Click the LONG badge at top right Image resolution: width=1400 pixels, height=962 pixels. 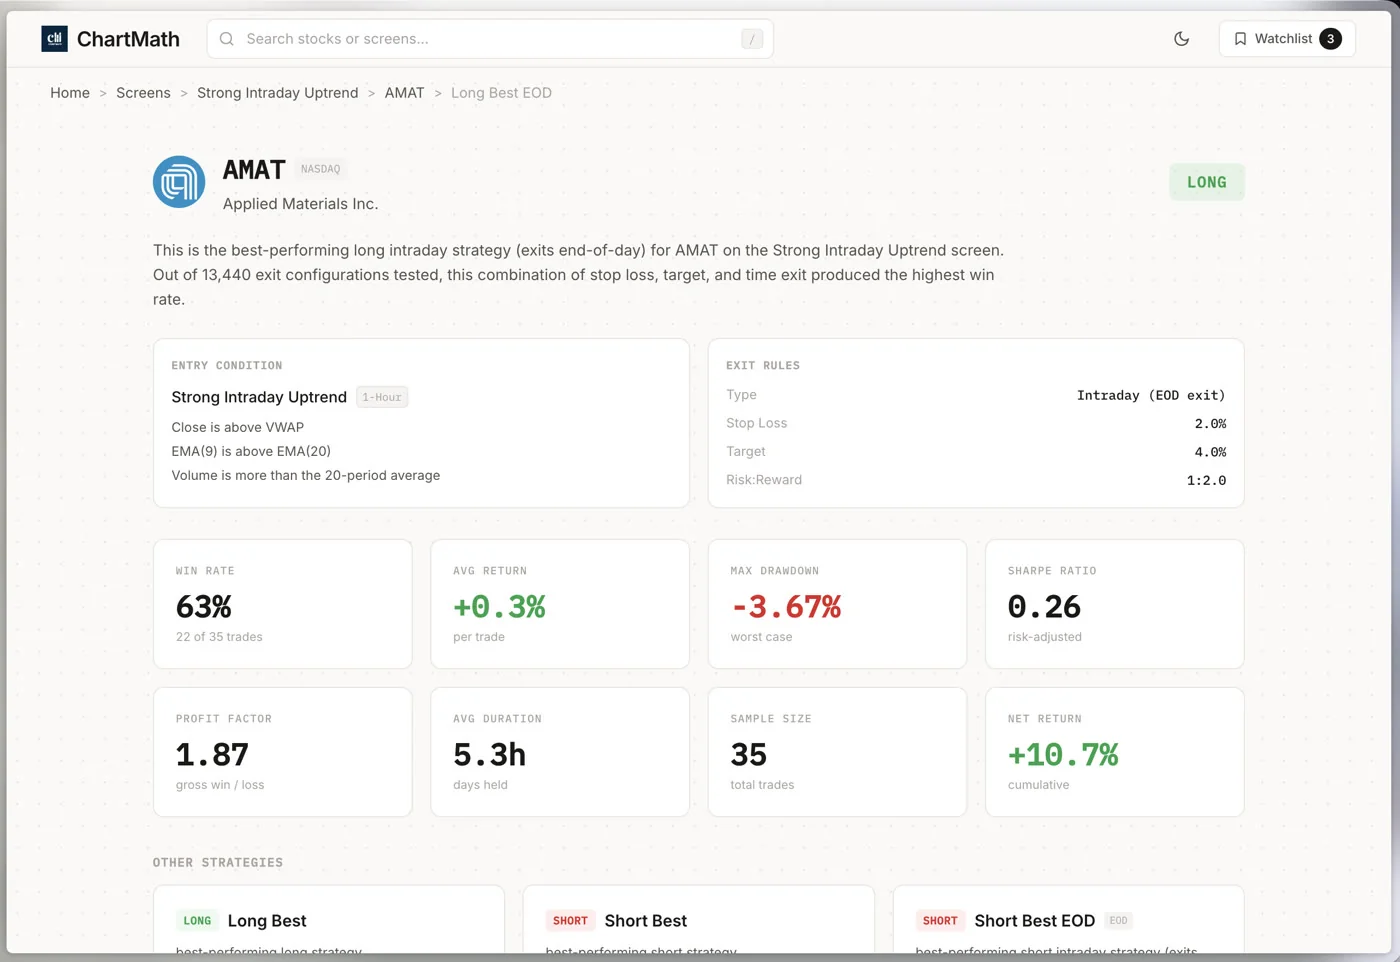1207,182
